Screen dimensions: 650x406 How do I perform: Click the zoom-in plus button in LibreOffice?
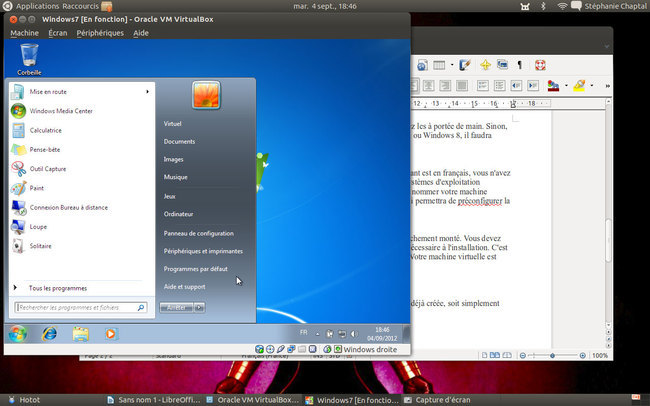582,355
